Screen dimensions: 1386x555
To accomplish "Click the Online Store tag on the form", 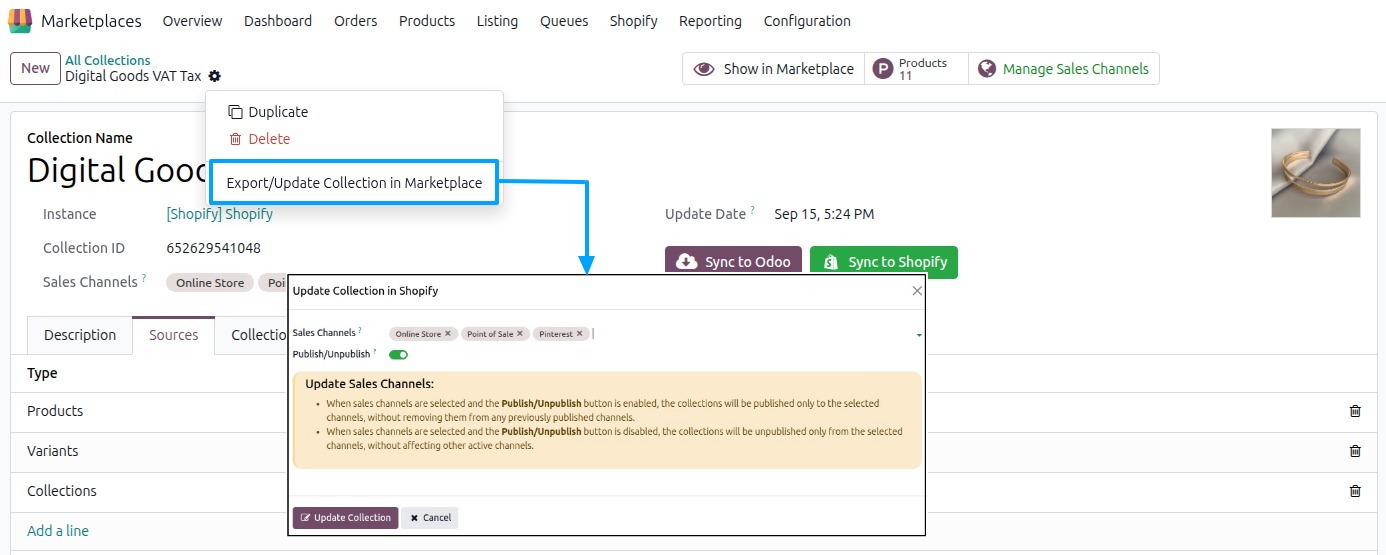I will pyautogui.click(x=210, y=283).
